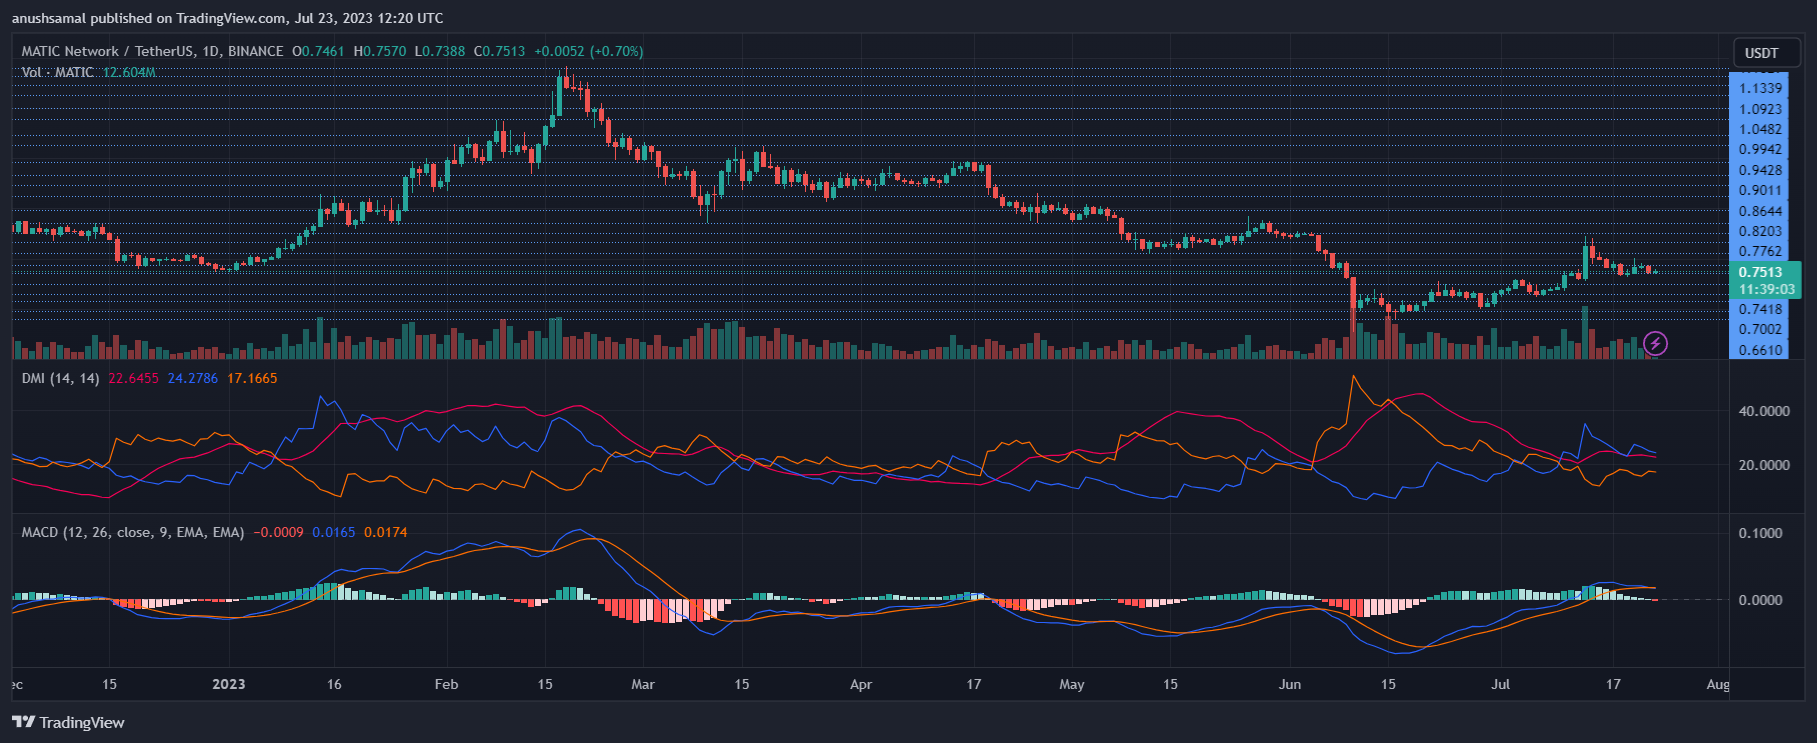Click the volume value 12.604M
Image resolution: width=1817 pixels, height=743 pixels.
(x=129, y=72)
